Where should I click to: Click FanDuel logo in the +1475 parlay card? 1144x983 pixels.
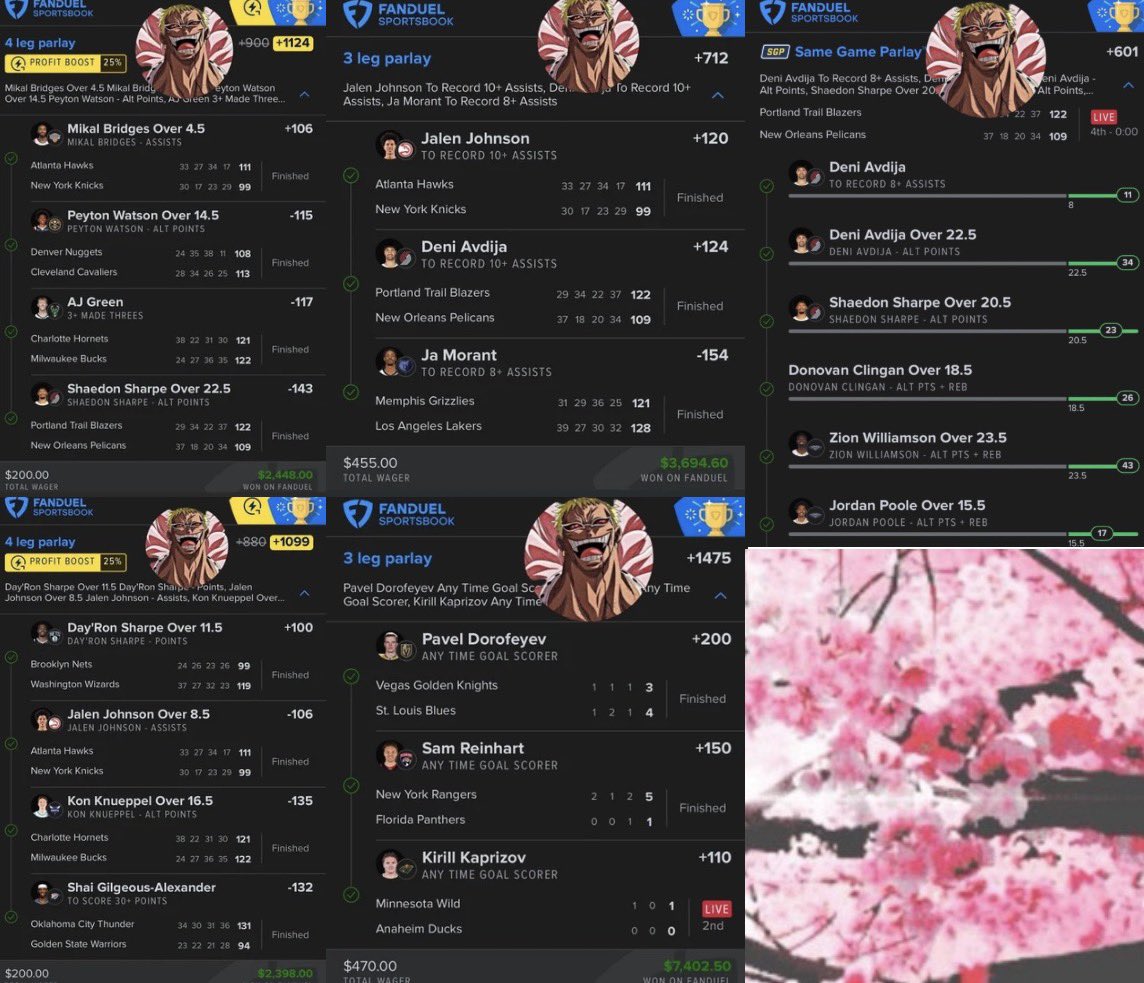point(398,514)
